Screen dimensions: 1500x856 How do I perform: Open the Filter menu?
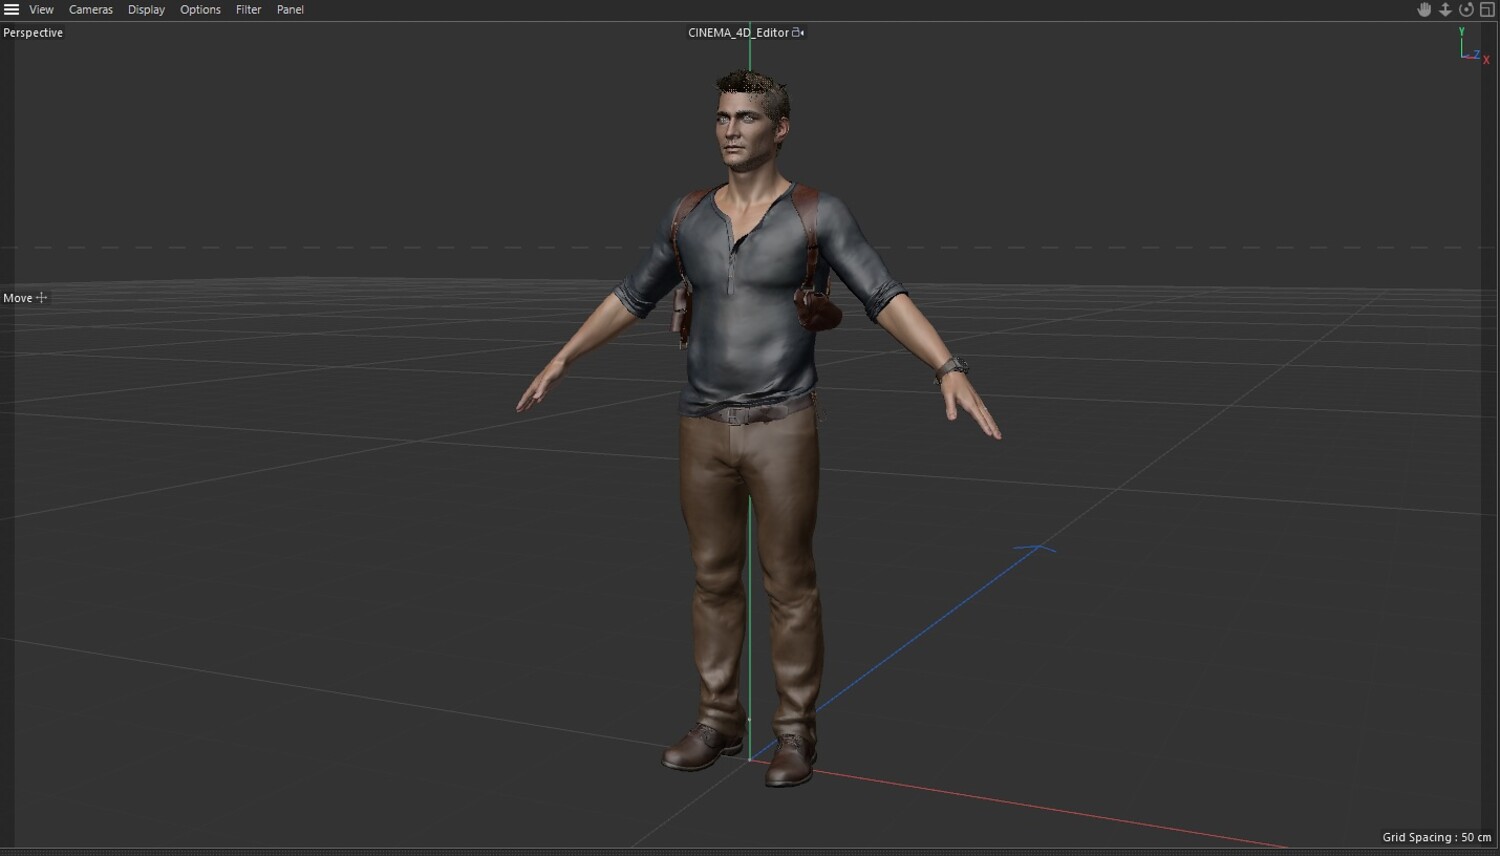248,10
